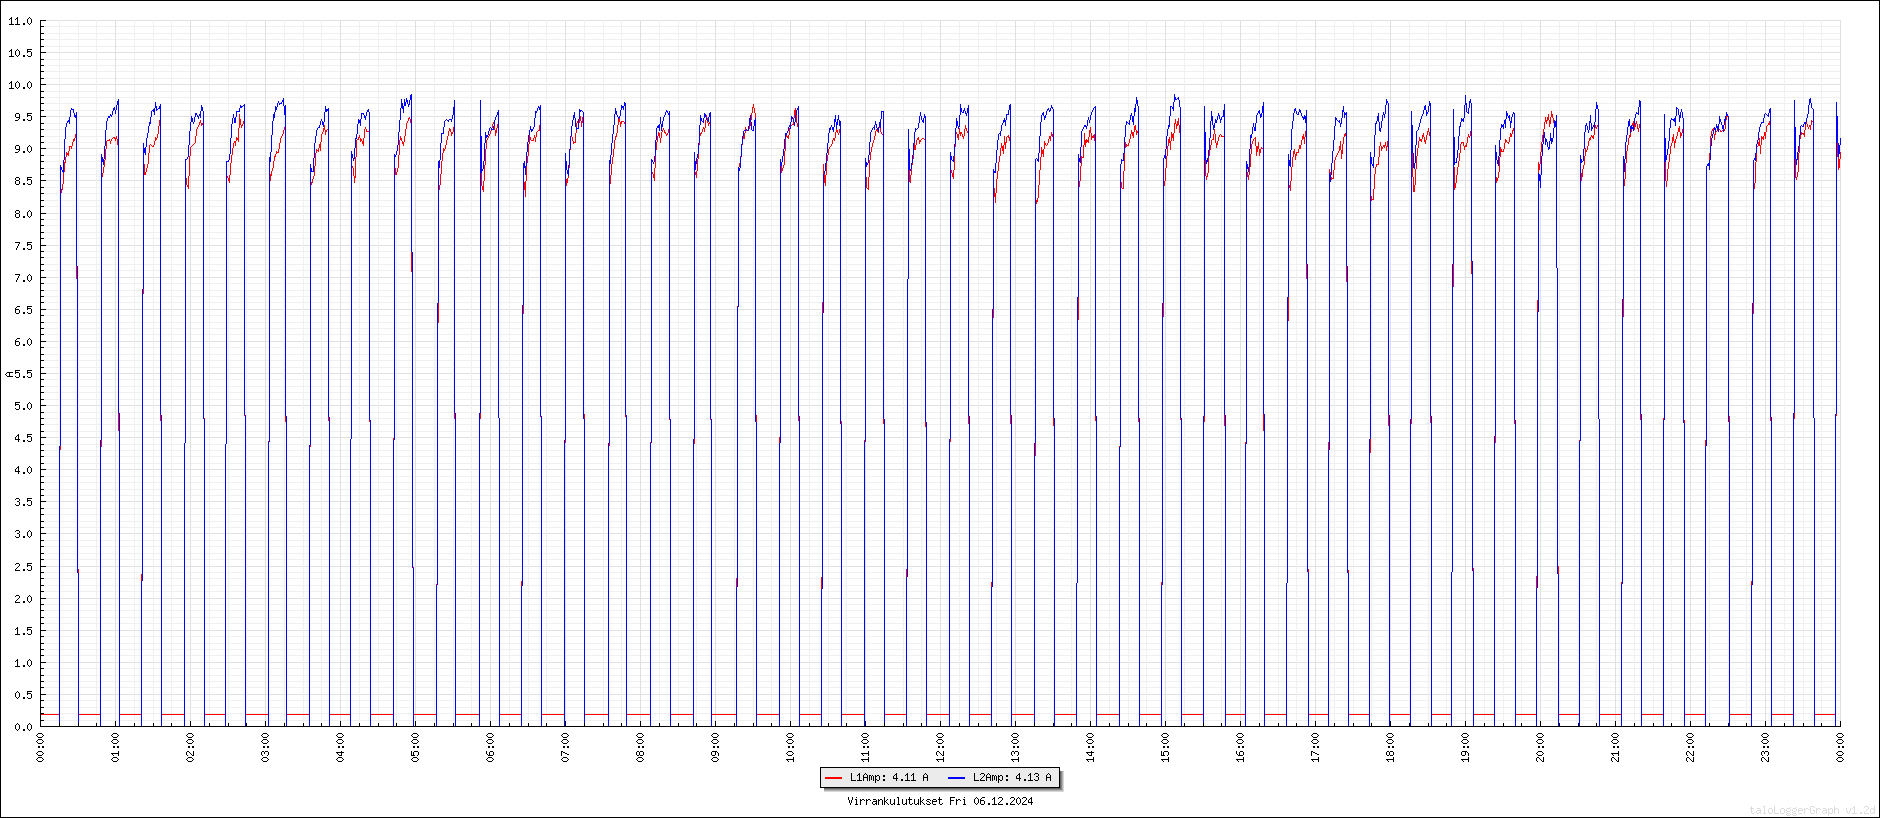Pick the 15:00 tick label
The image size is (1880, 818).
click(1165, 747)
